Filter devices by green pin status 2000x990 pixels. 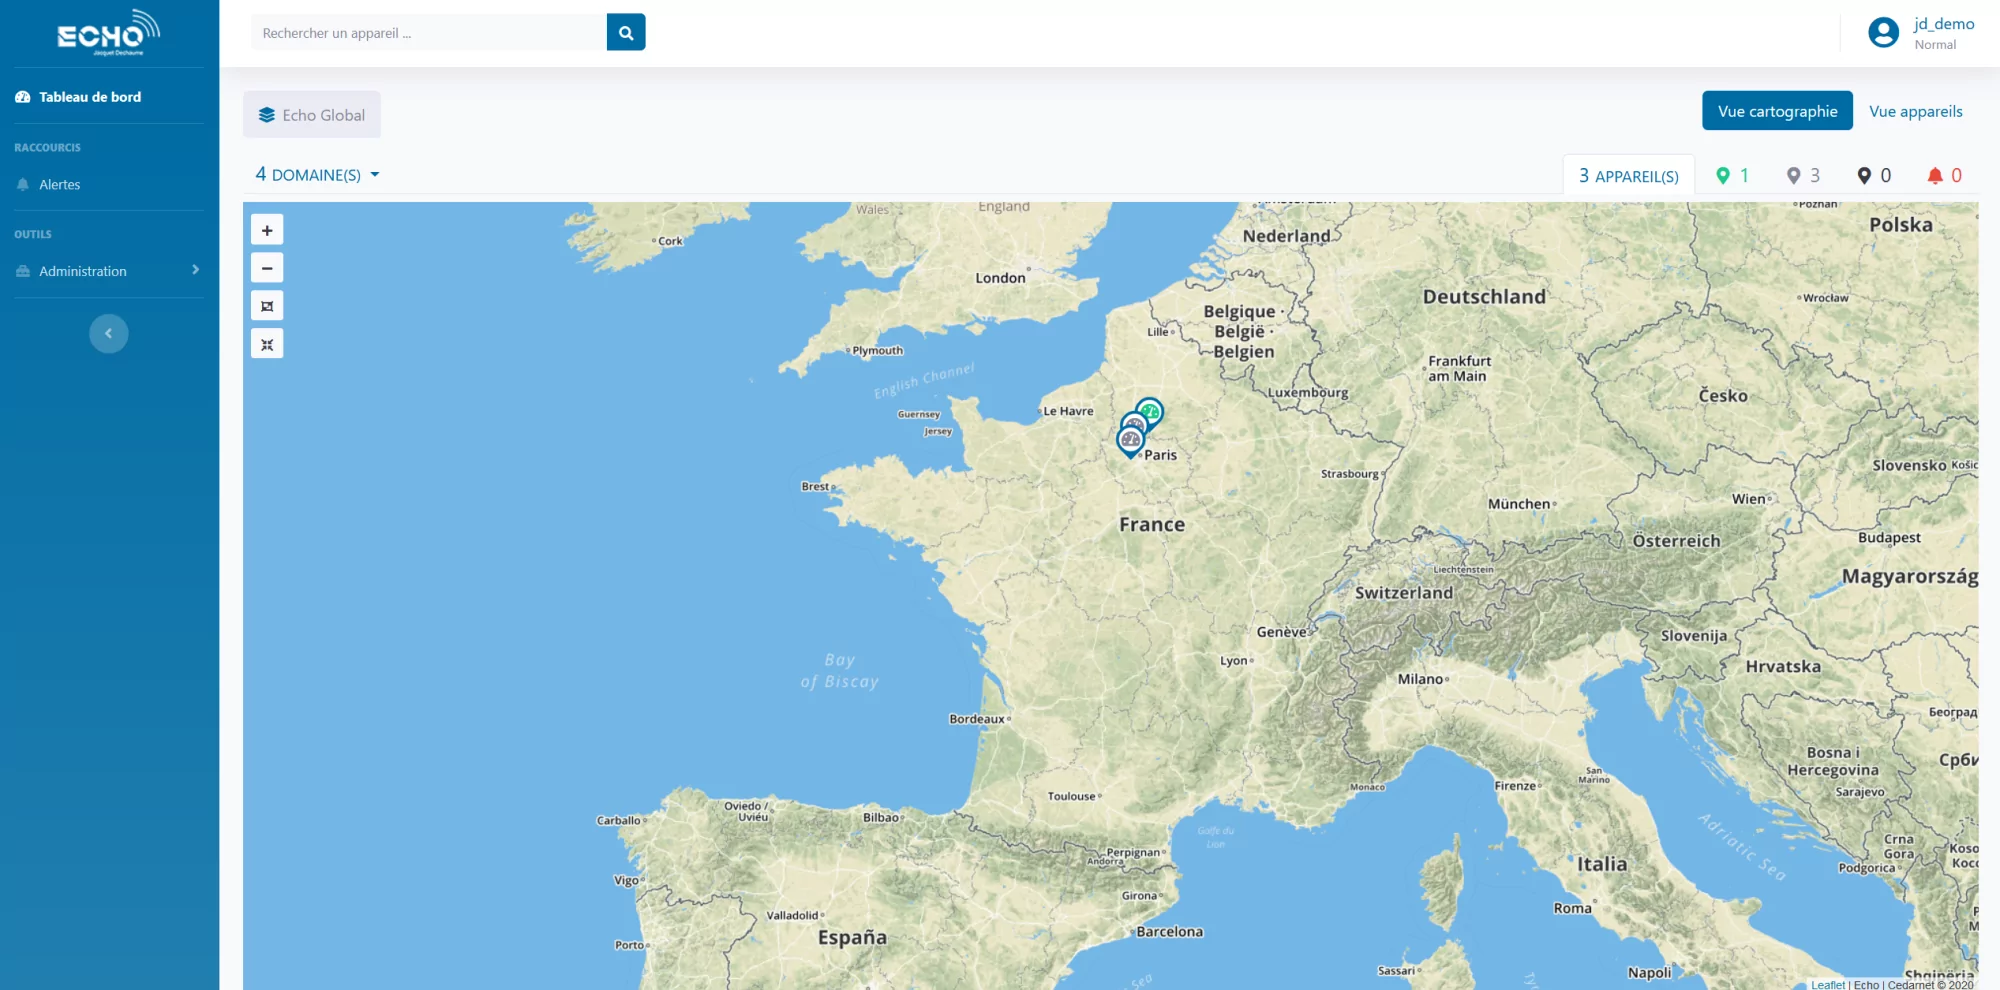pyautogui.click(x=1732, y=176)
